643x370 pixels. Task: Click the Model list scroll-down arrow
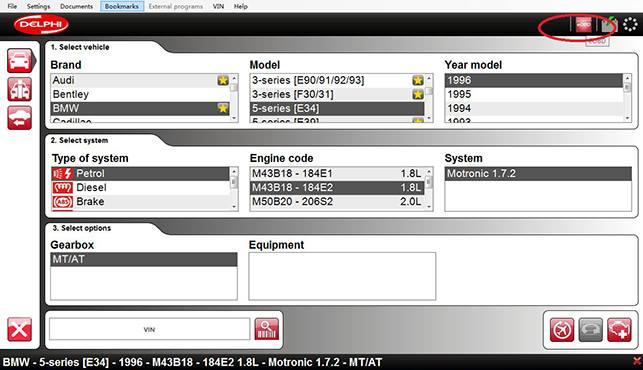coord(429,119)
